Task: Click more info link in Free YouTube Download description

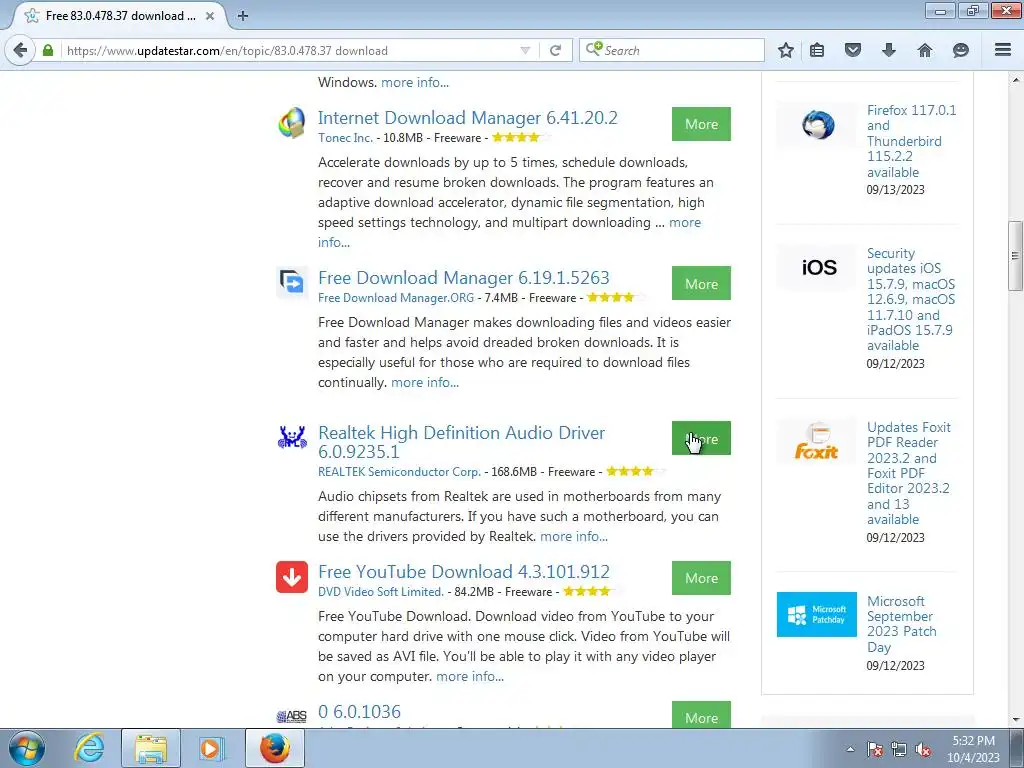Action: (x=470, y=676)
